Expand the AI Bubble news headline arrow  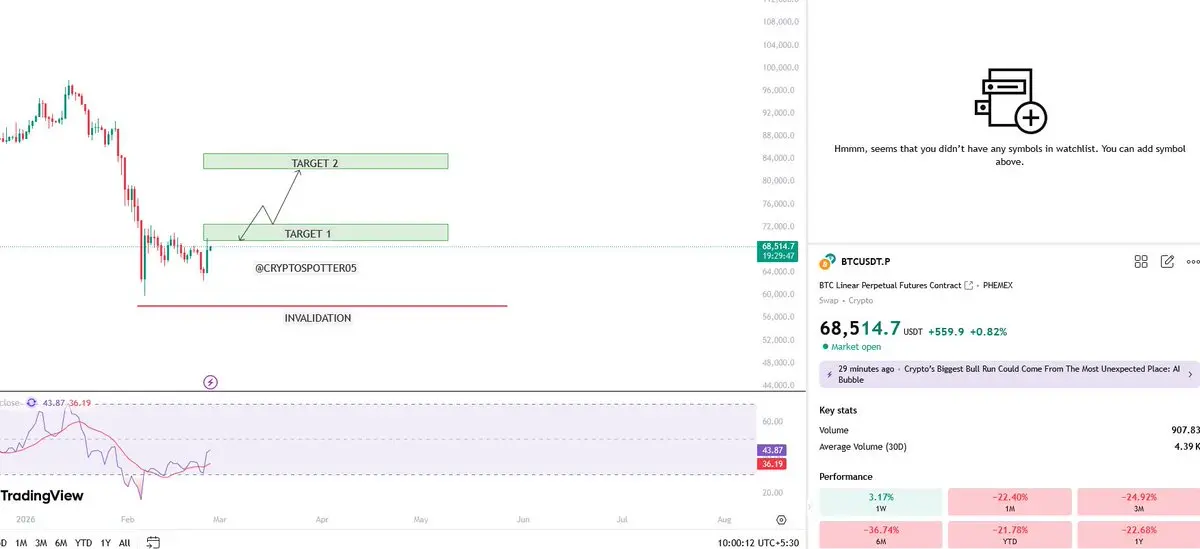tap(1190, 374)
